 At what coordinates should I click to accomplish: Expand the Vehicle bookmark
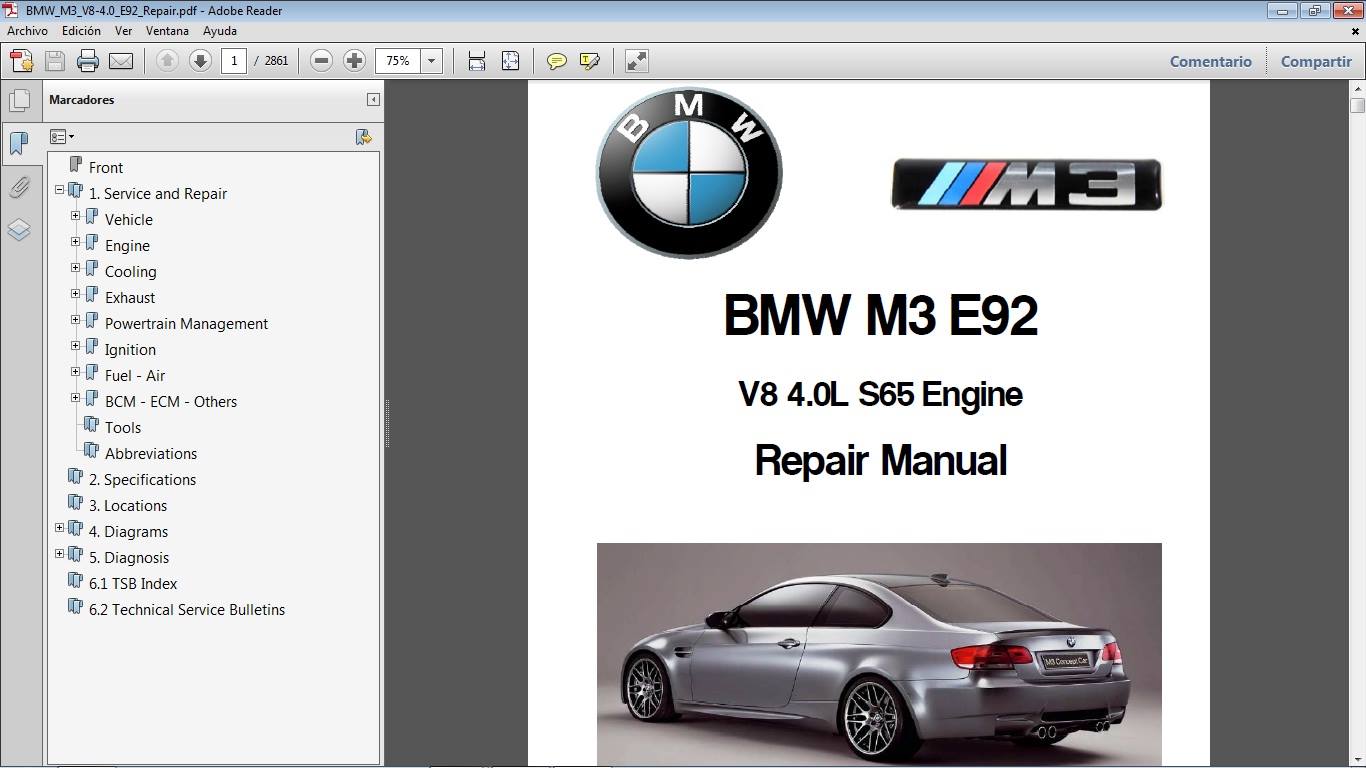pos(76,215)
